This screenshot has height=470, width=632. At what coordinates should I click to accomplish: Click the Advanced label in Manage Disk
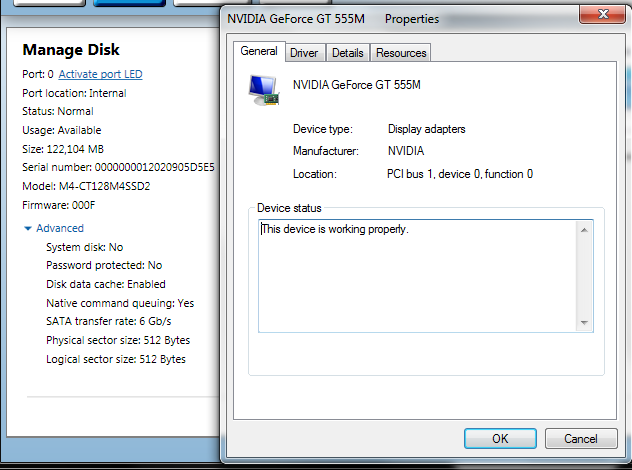pyautogui.click(x=60, y=228)
